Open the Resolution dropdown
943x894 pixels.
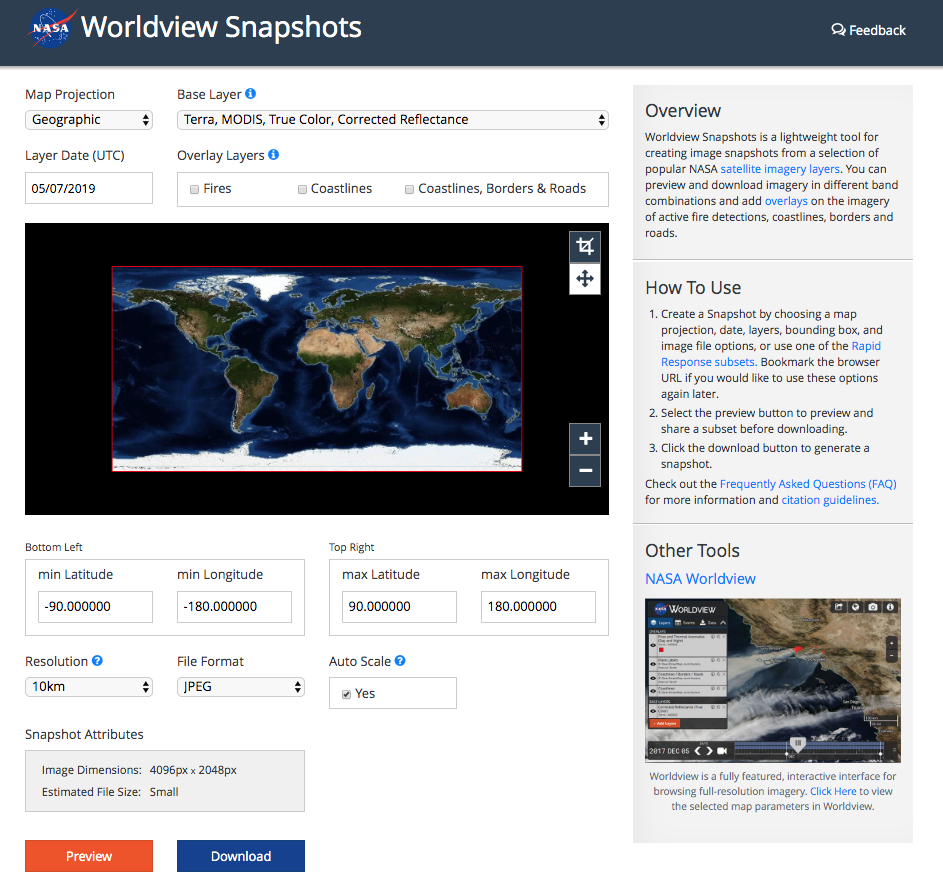point(89,687)
